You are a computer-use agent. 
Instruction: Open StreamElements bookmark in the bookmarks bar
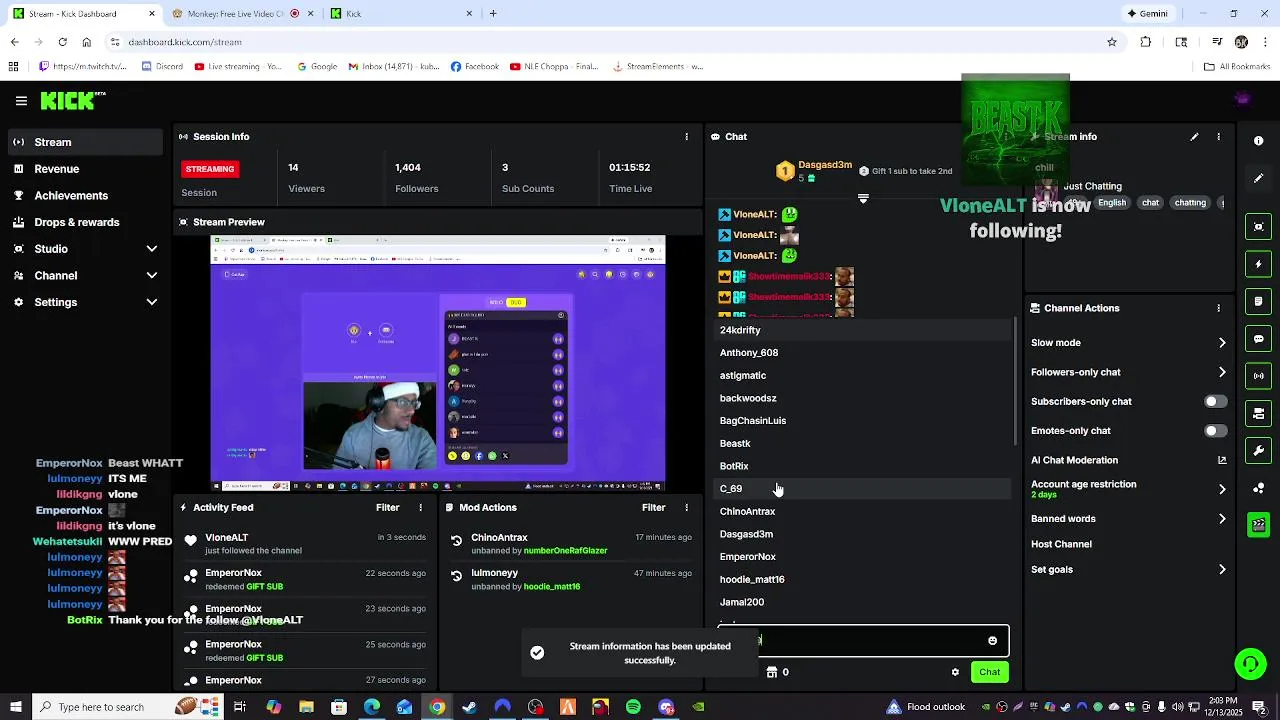657,67
